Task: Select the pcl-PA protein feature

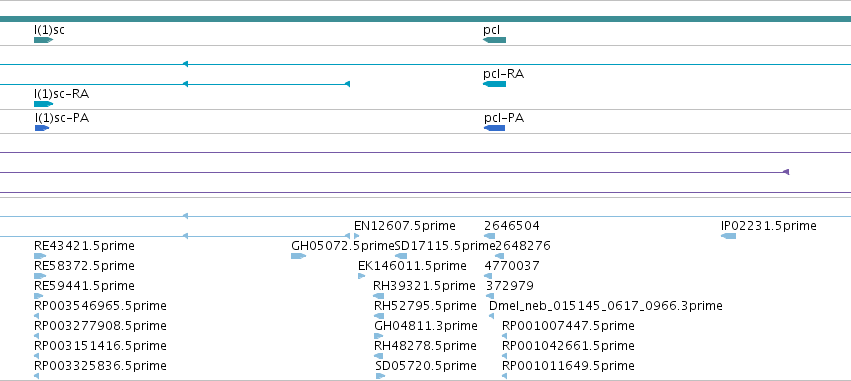Action: (x=494, y=128)
